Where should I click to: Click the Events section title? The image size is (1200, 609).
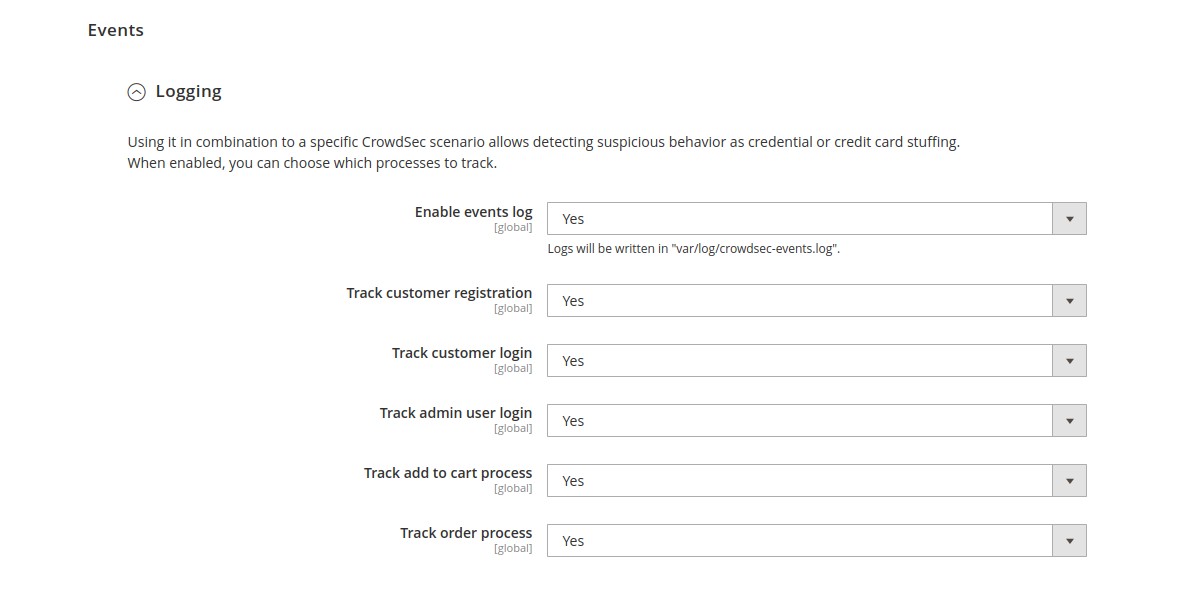115,30
